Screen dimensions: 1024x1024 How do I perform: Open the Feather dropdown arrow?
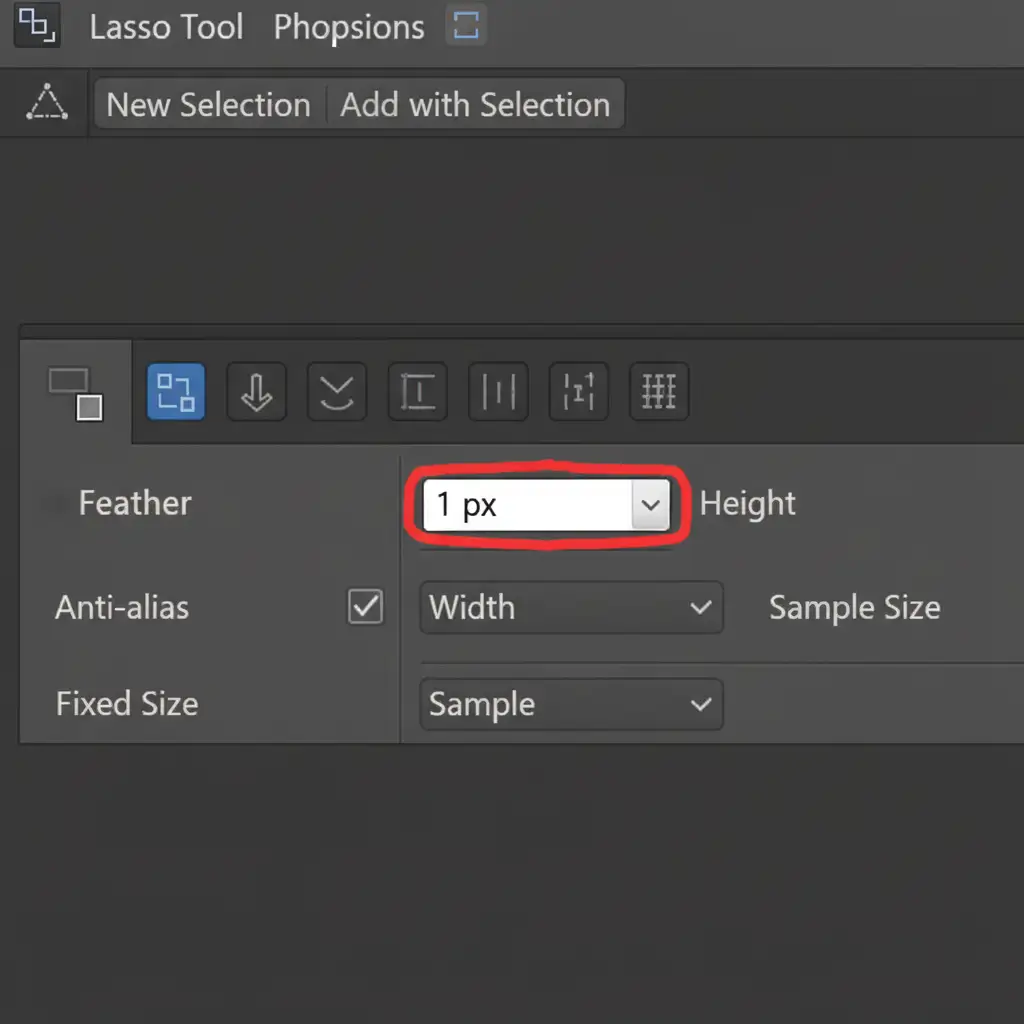tap(650, 505)
